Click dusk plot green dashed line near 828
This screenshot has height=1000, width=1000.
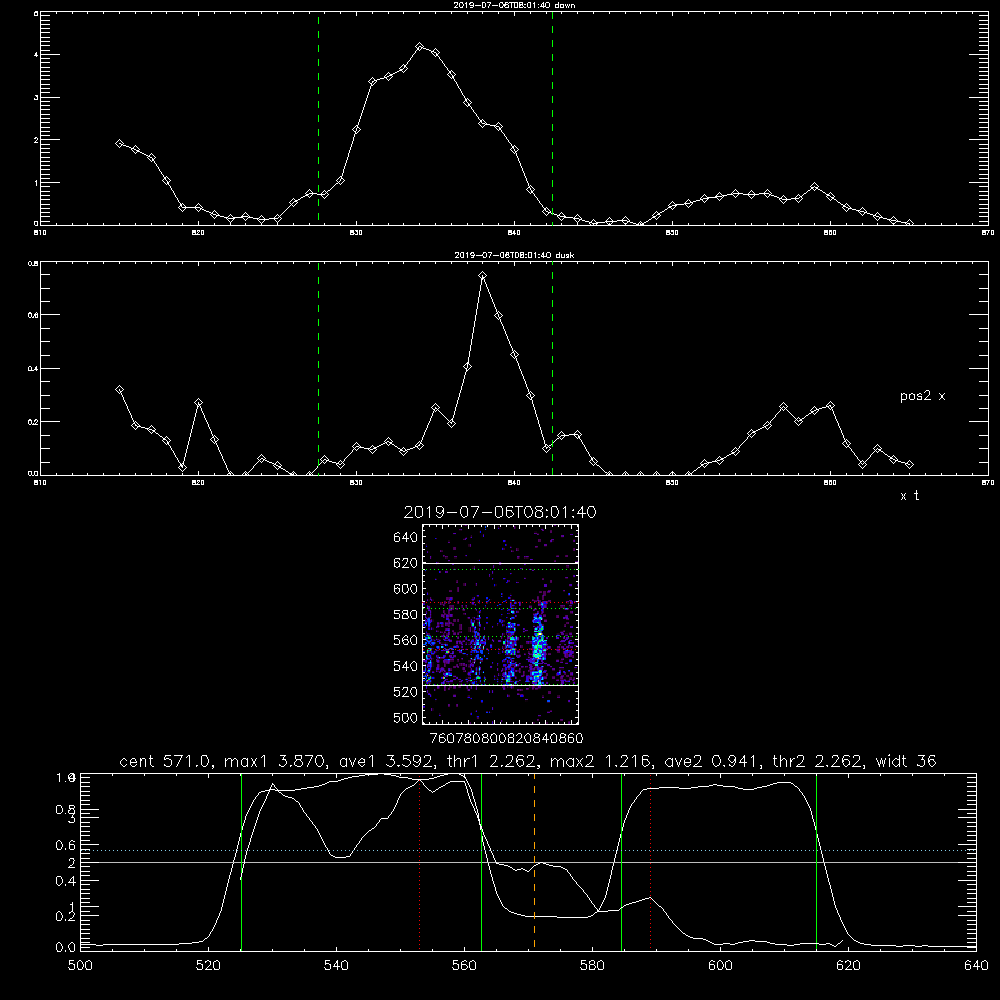click(318, 368)
